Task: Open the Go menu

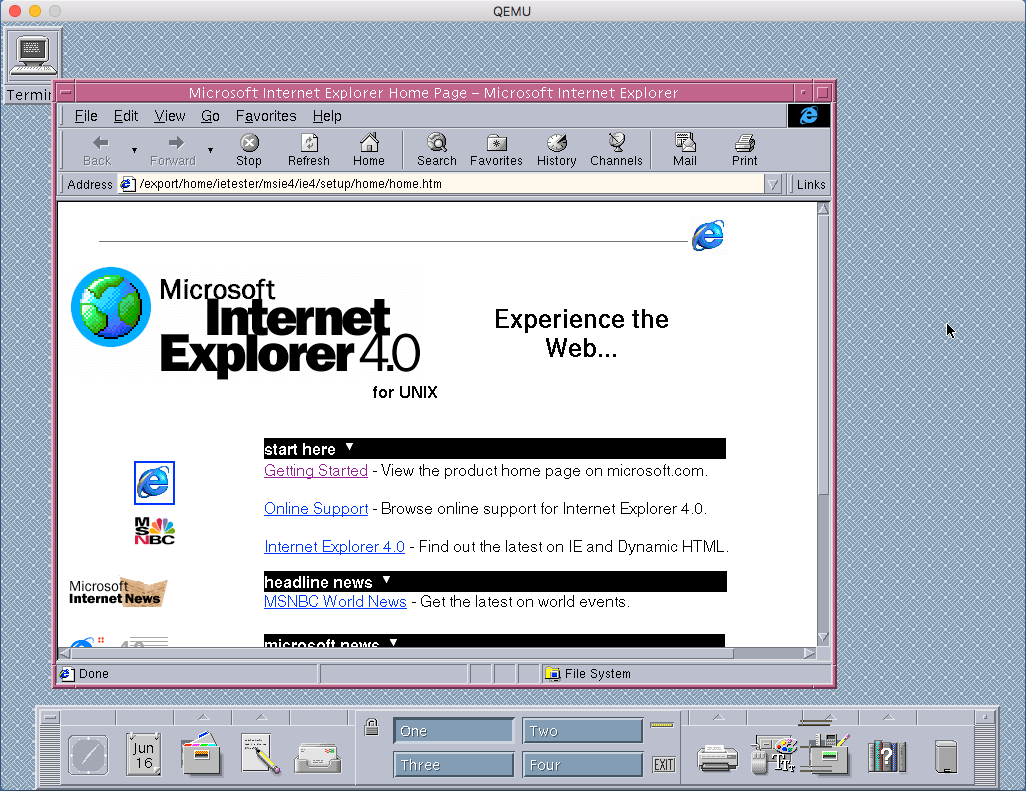Action: [x=210, y=116]
